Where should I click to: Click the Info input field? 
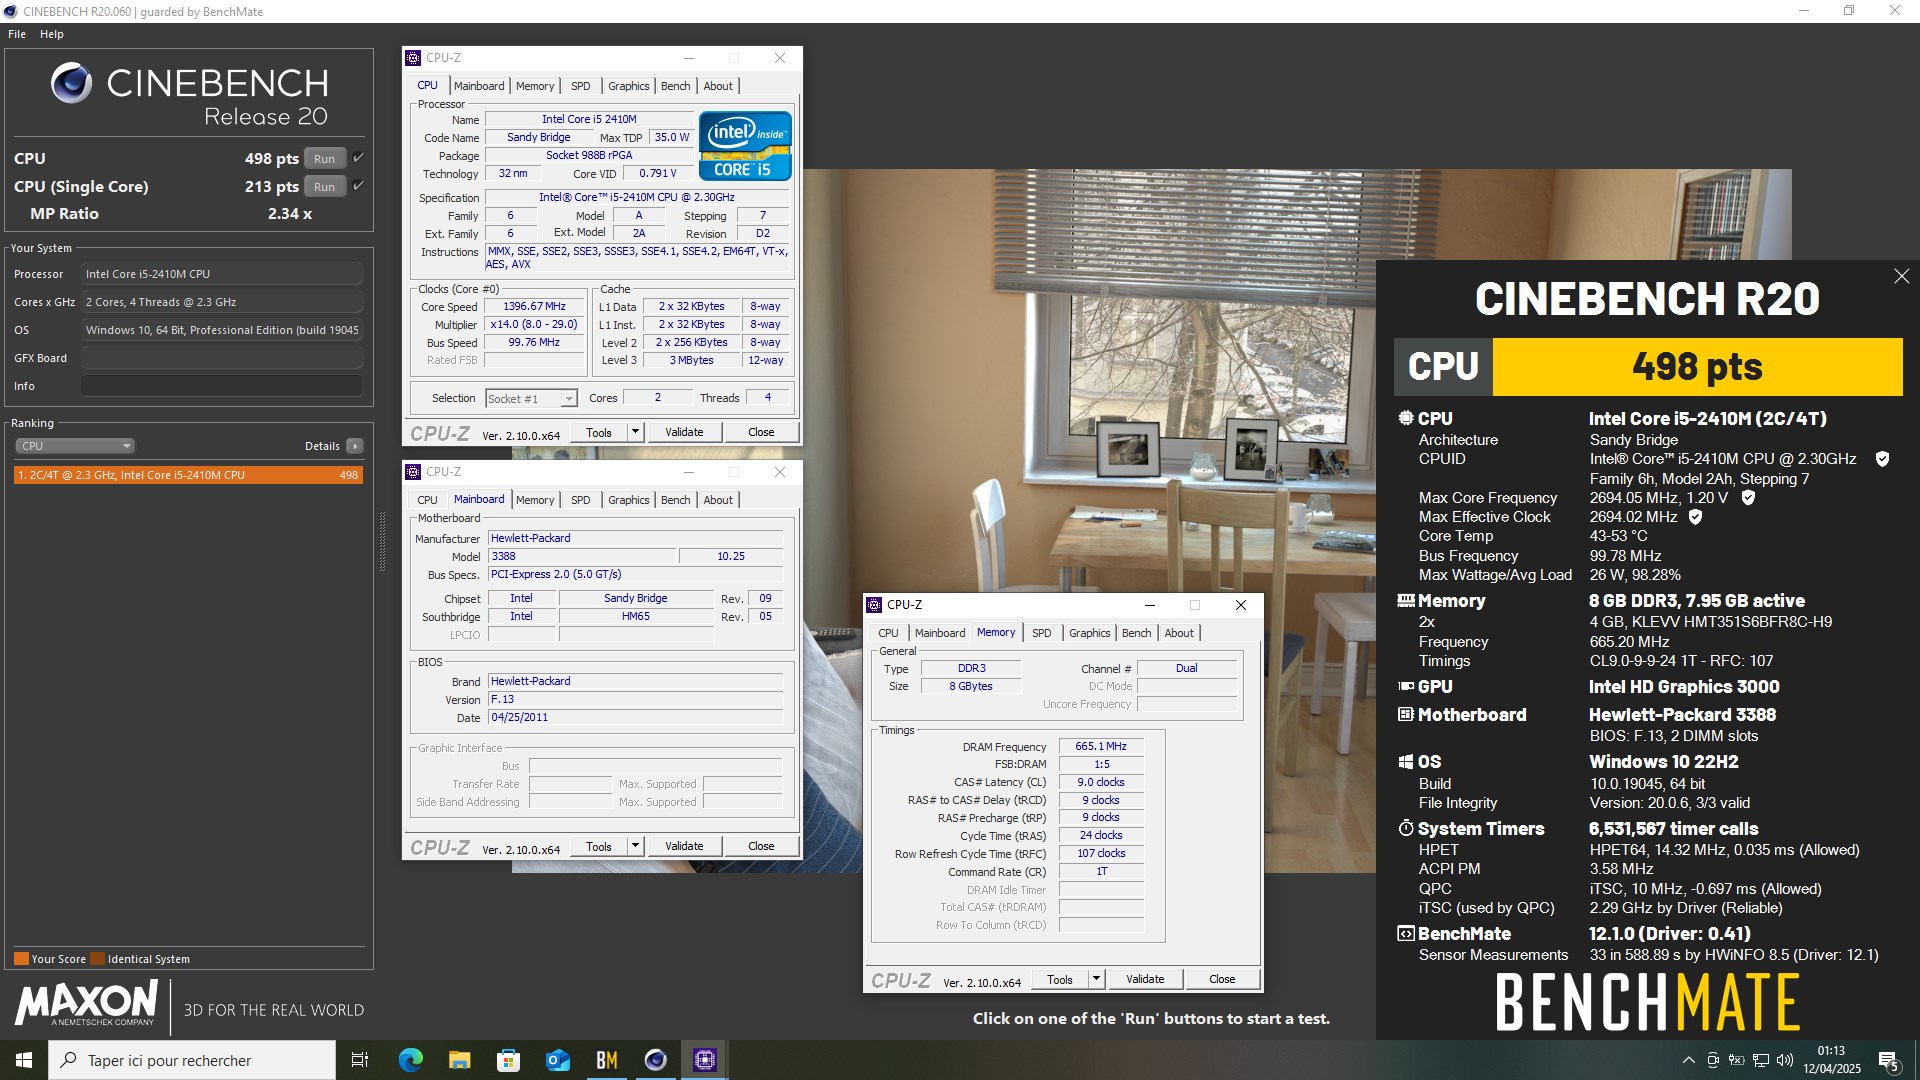point(222,386)
